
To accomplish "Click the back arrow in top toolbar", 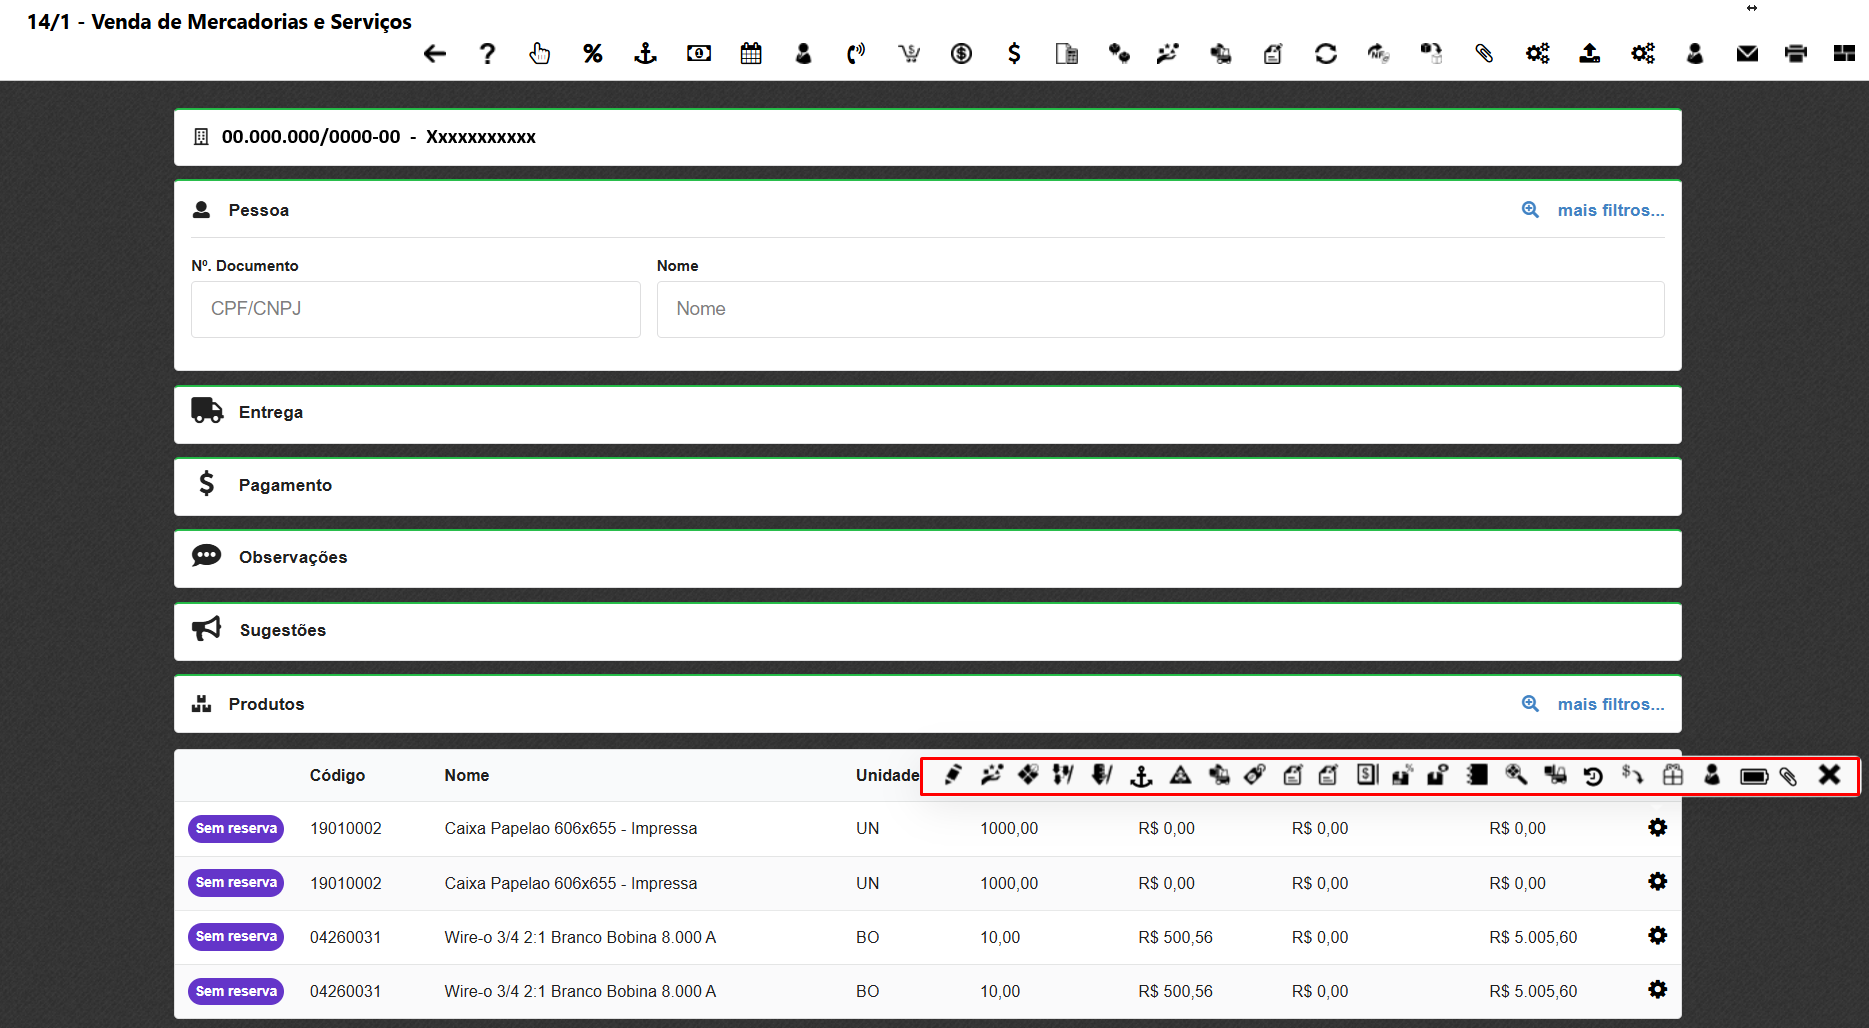I will coord(434,54).
